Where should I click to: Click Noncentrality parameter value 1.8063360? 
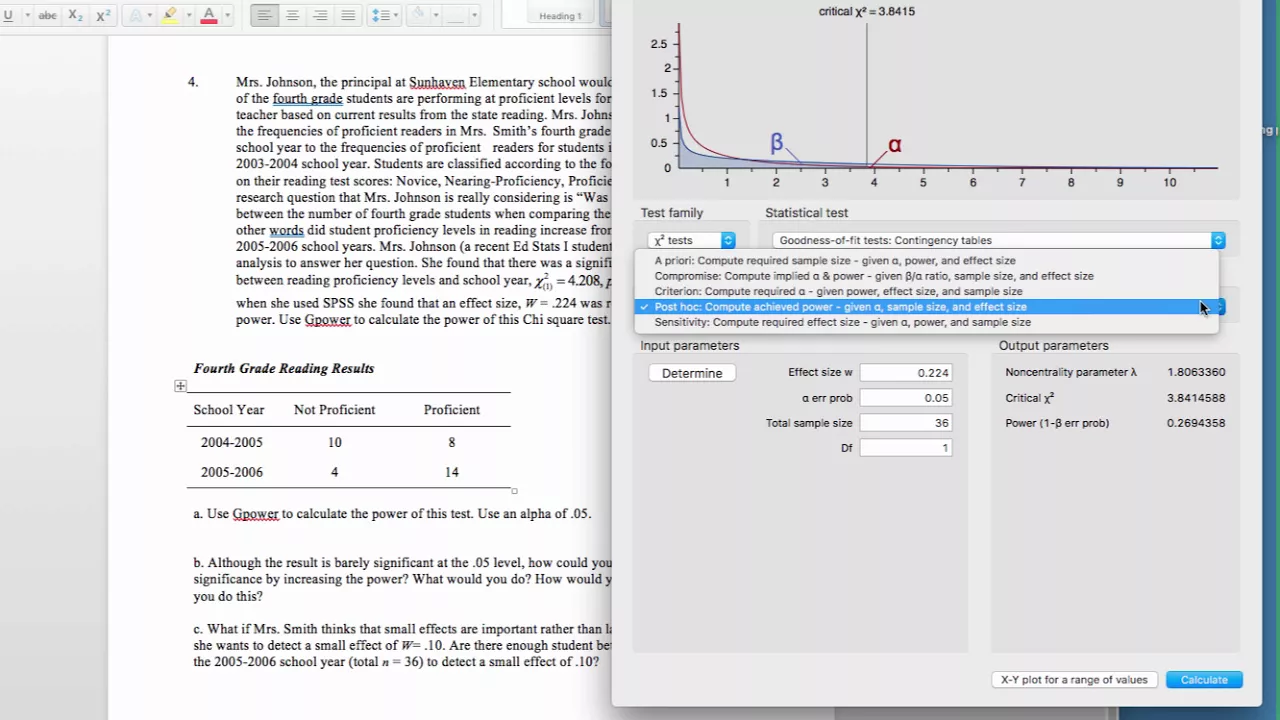pos(1196,372)
